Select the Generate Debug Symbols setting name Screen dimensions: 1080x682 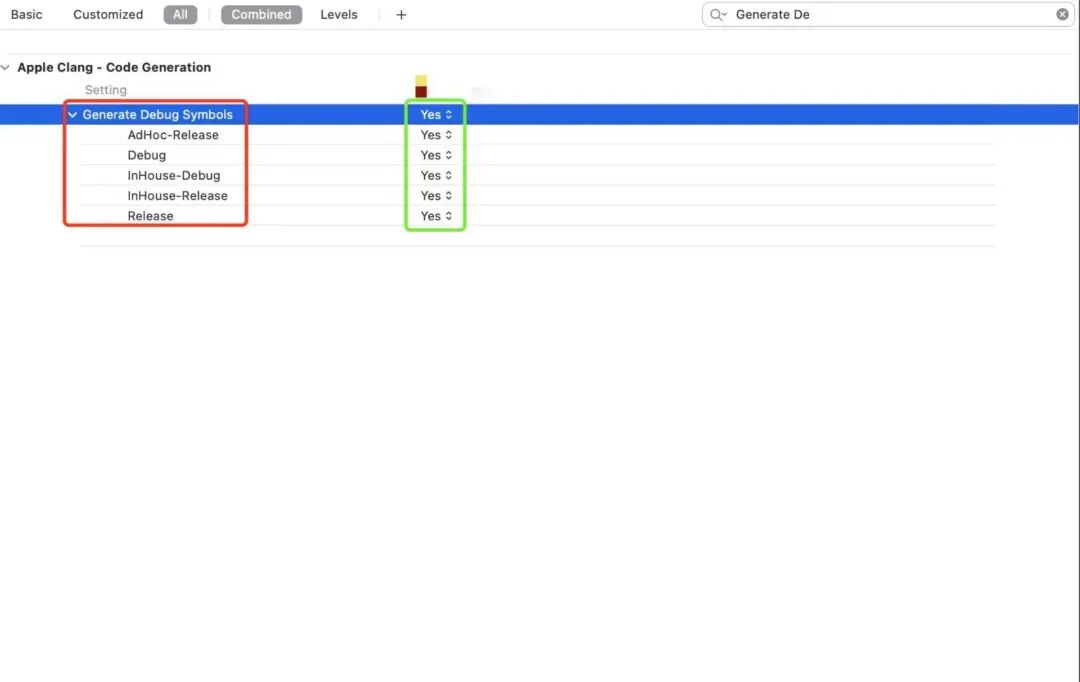pyautogui.click(x=158, y=115)
